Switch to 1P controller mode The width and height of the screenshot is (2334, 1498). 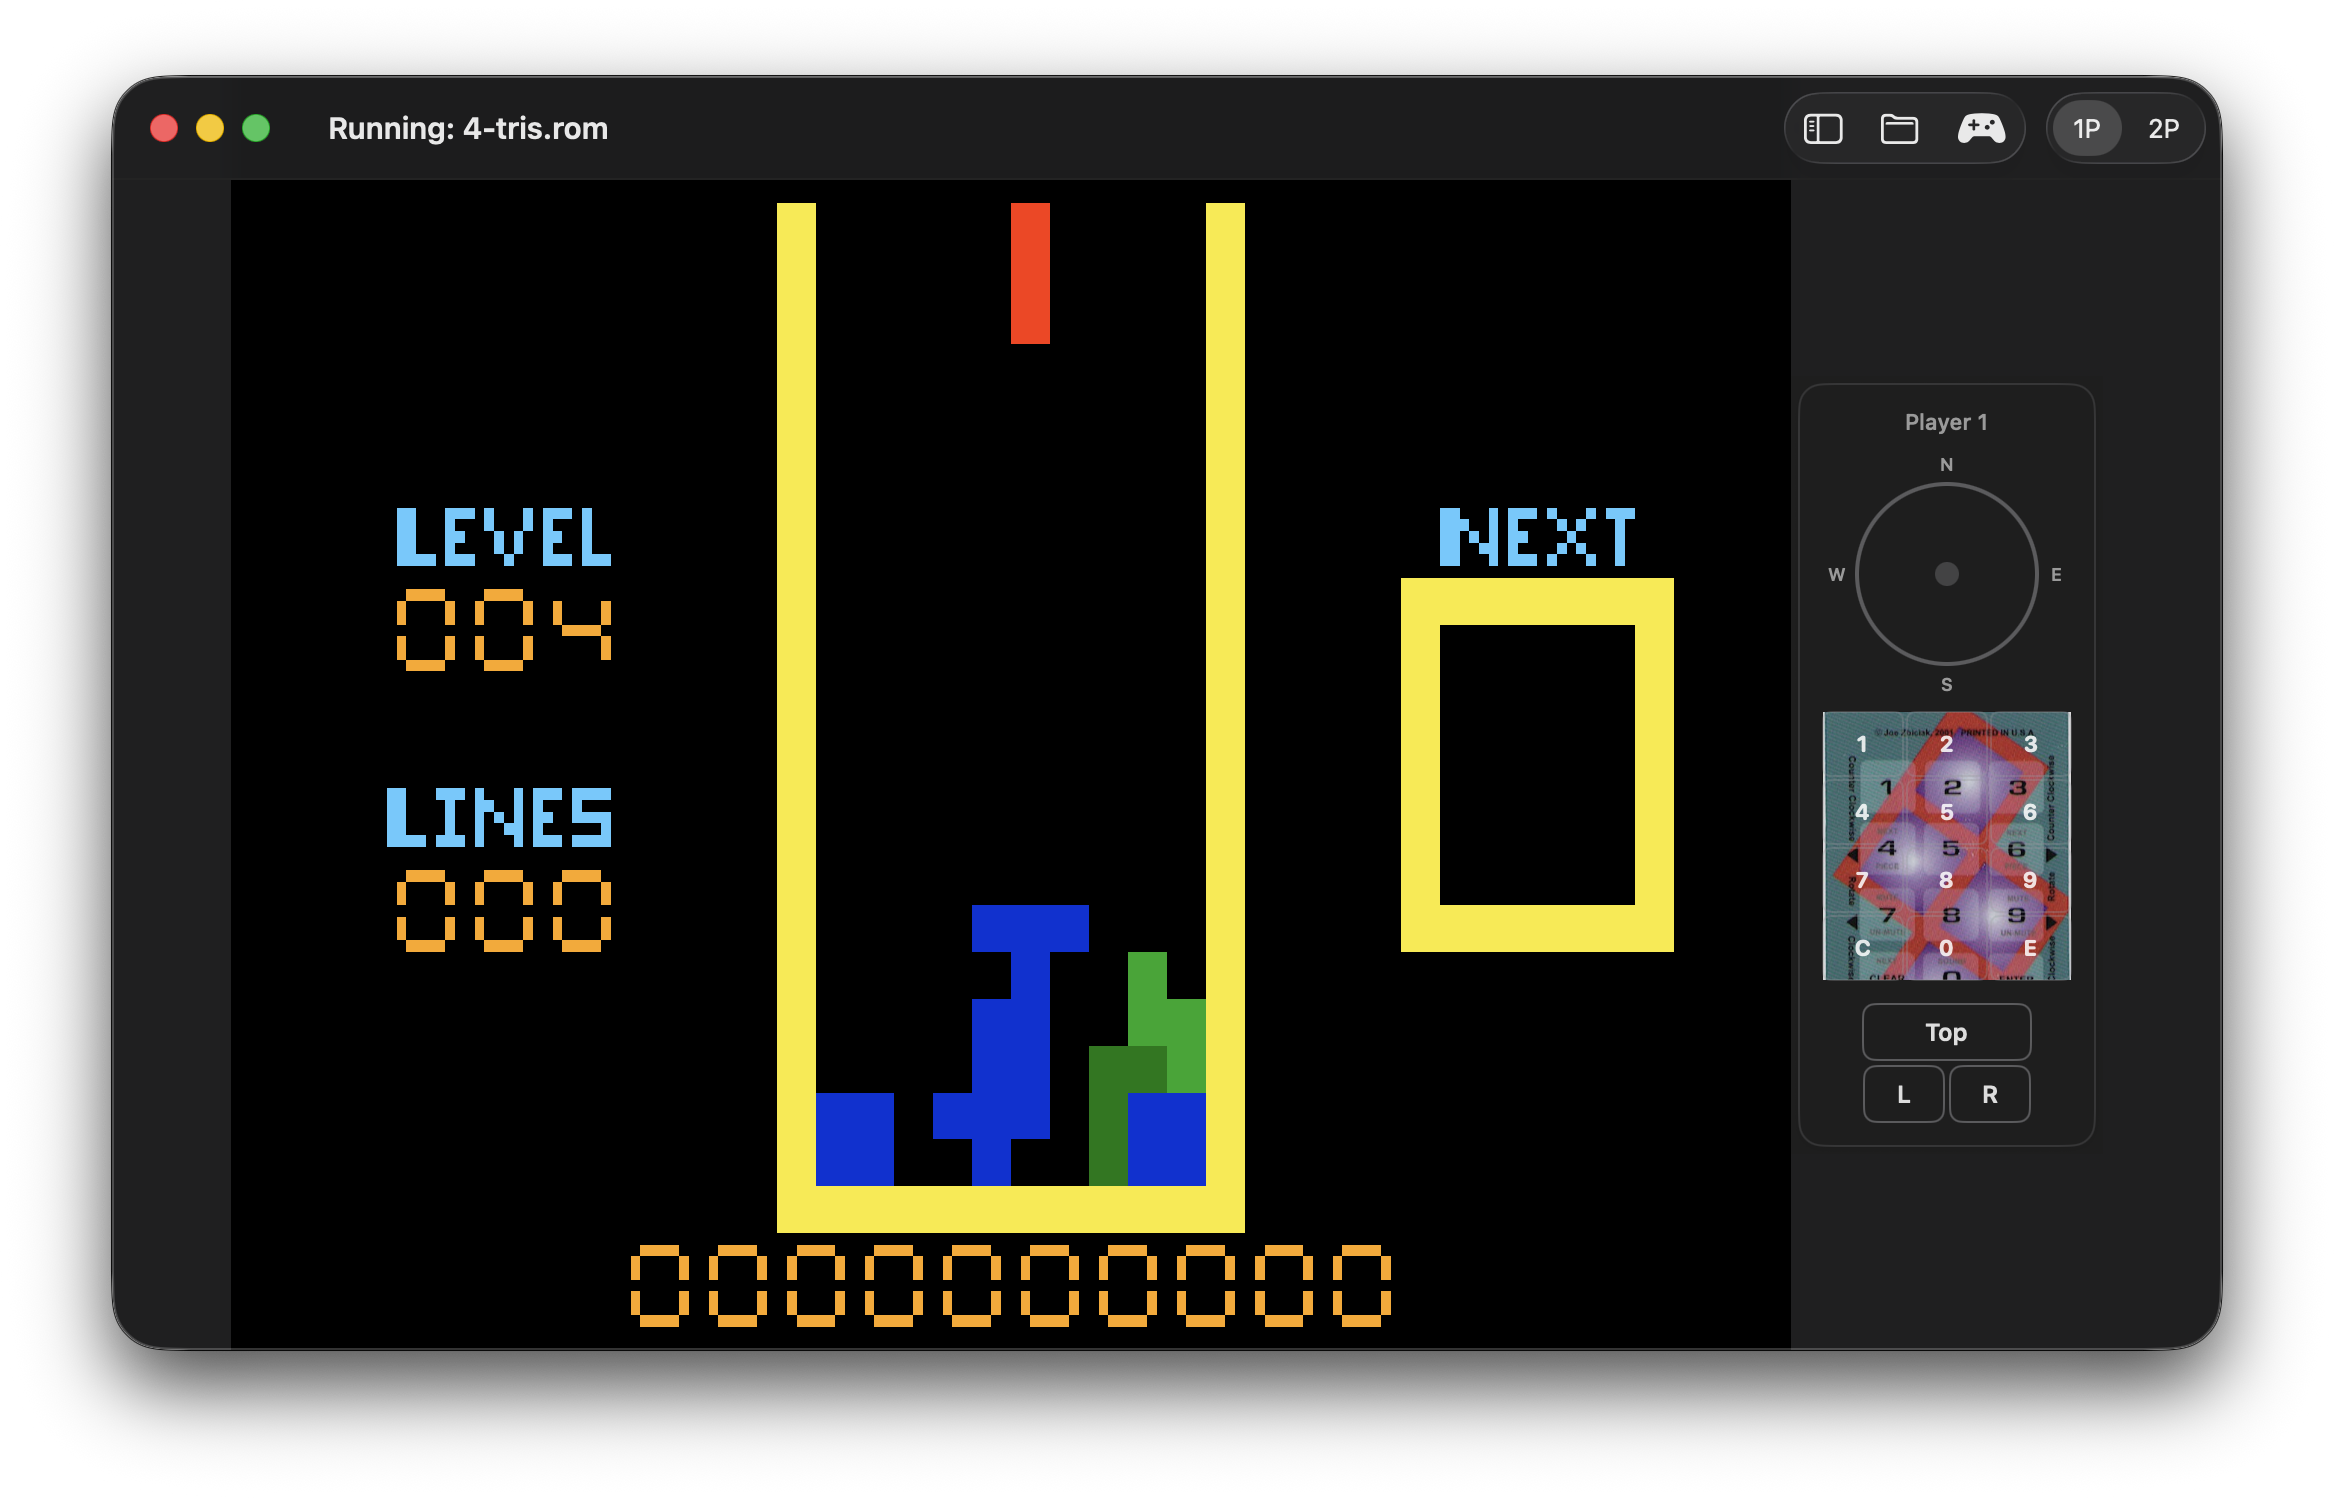(x=2086, y=129)
